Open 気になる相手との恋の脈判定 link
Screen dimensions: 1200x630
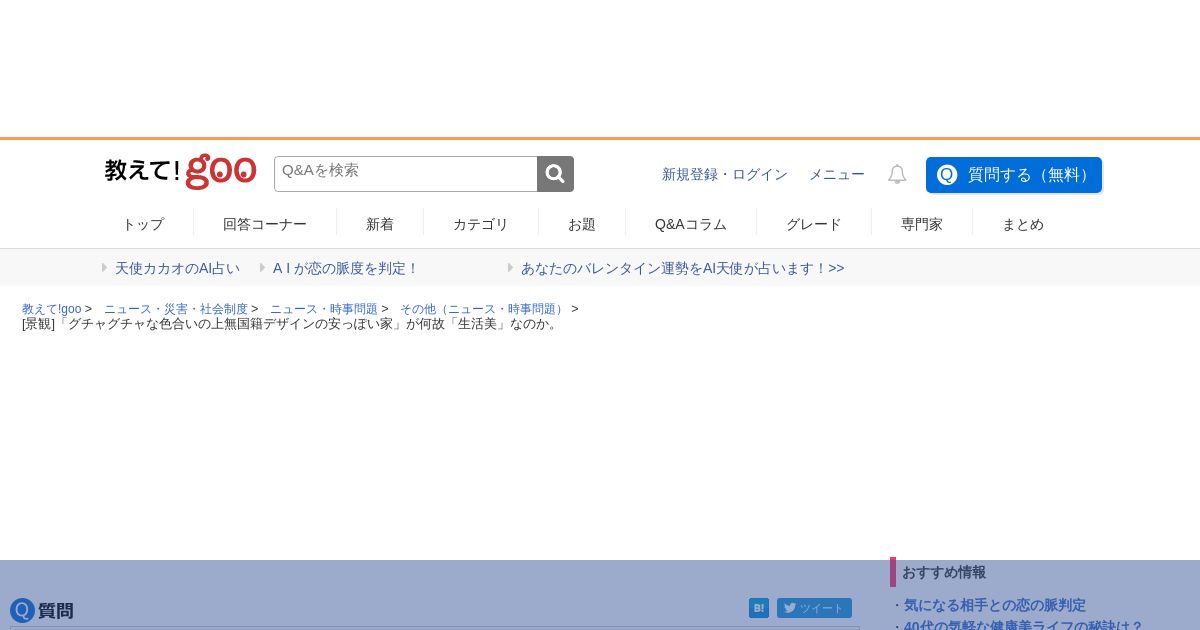995,605
